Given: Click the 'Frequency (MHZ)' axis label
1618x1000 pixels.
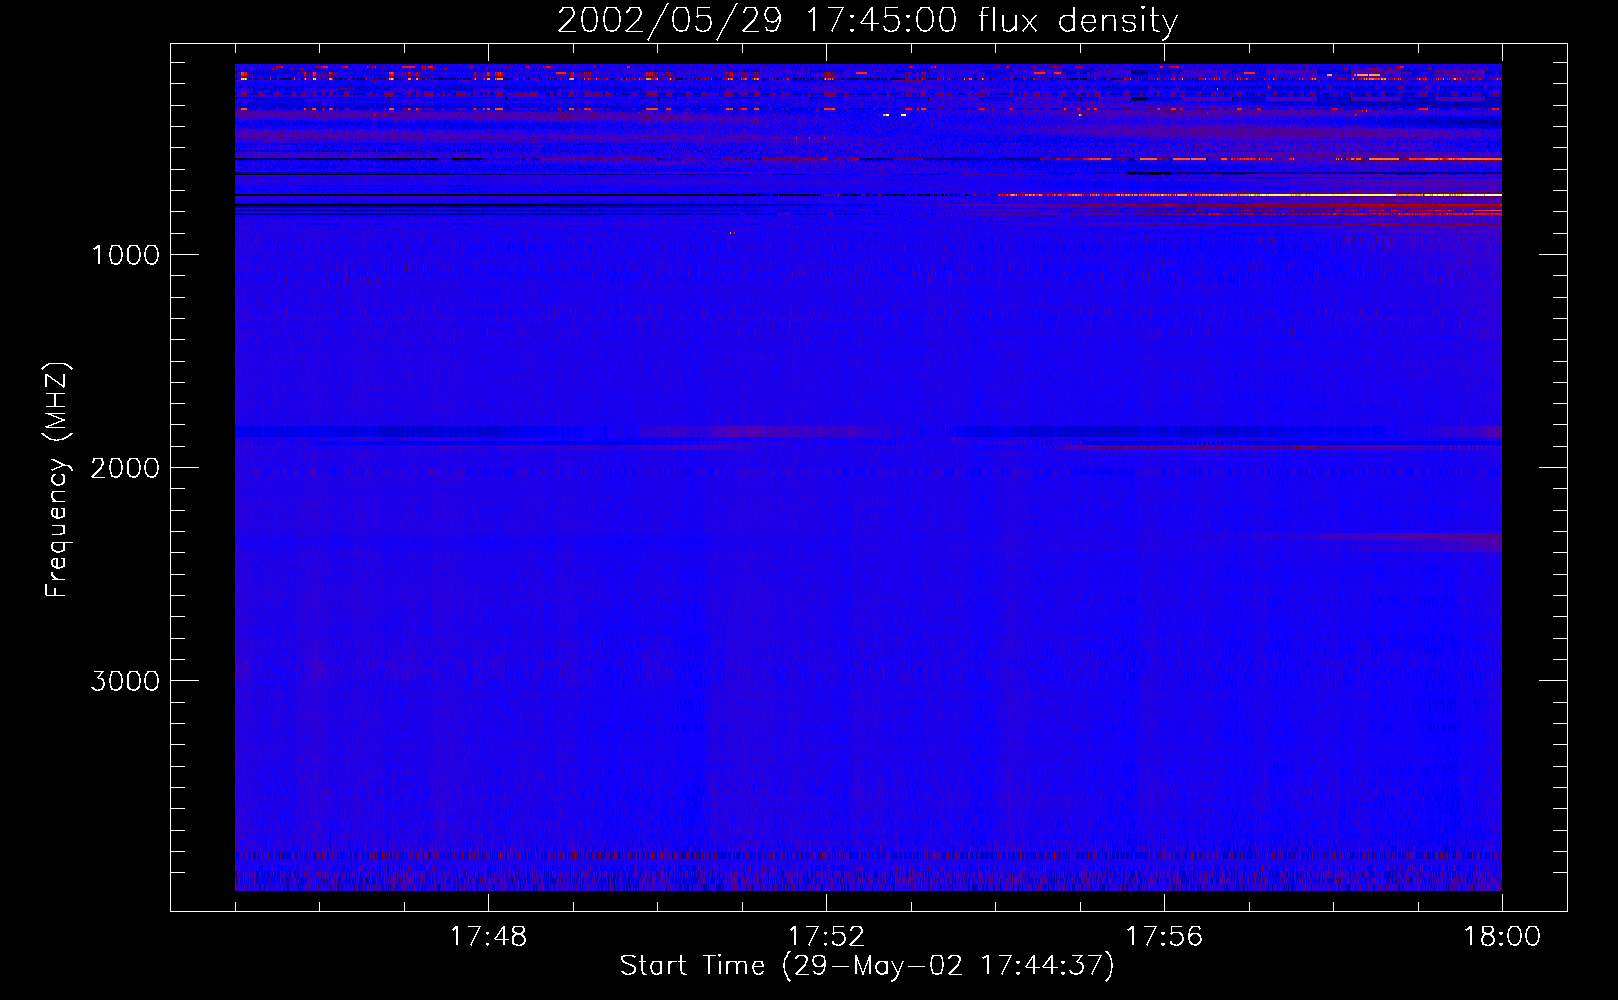Looking at the screenshot, I should (x=58, y=480).
